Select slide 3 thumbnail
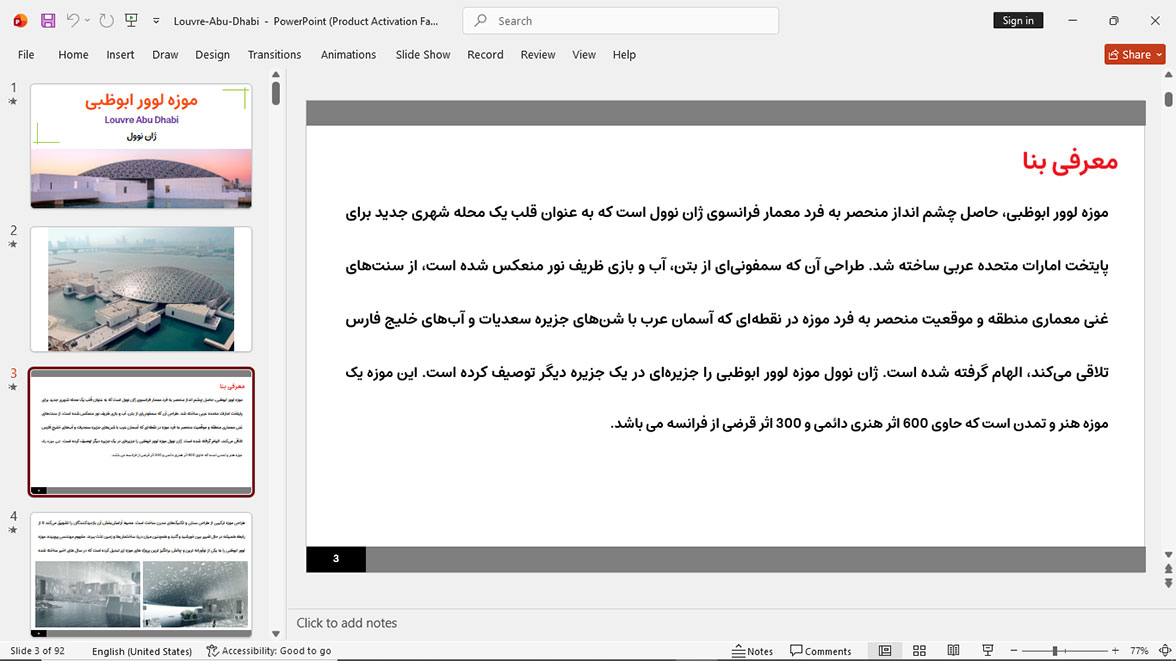The height and width of the screenshot is (661, 1176). pos(141,431)
